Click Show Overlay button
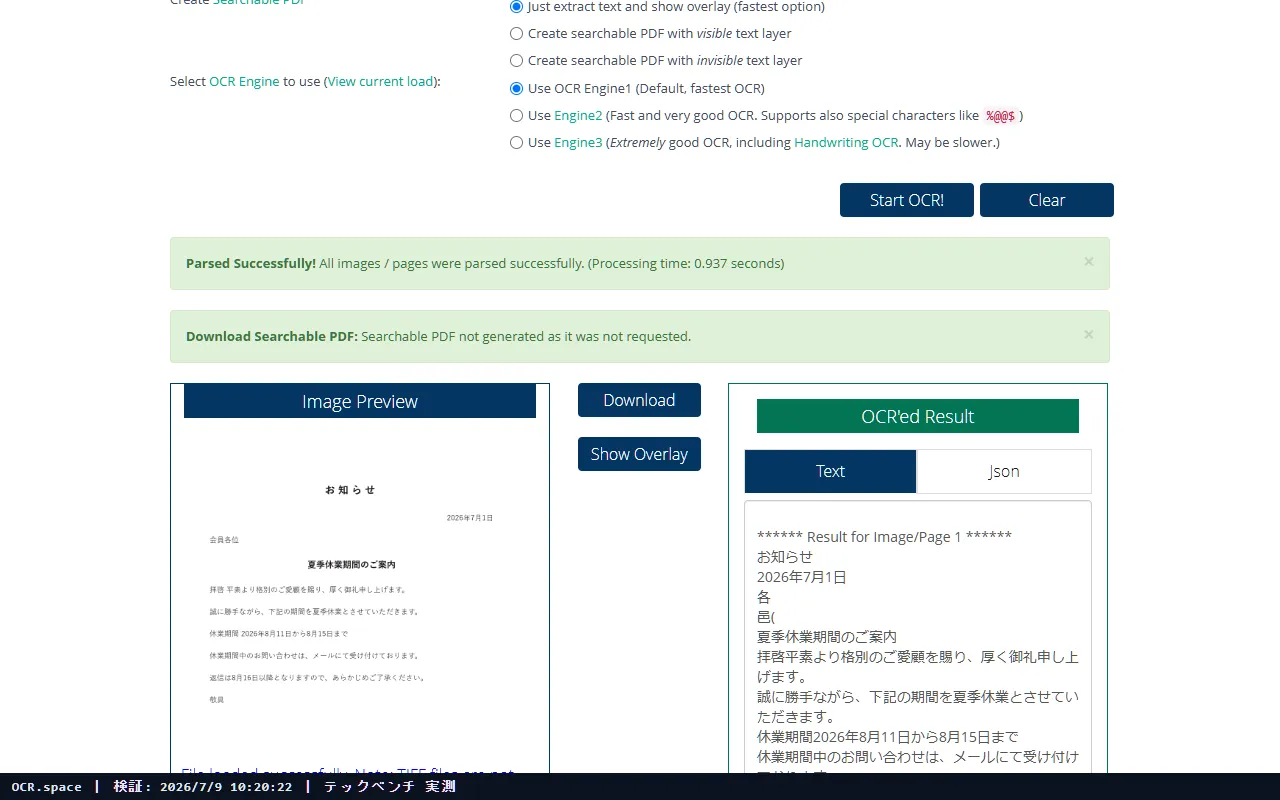Screen dimensions: 1280x800 pyautogui.click(x=639, y=454)
